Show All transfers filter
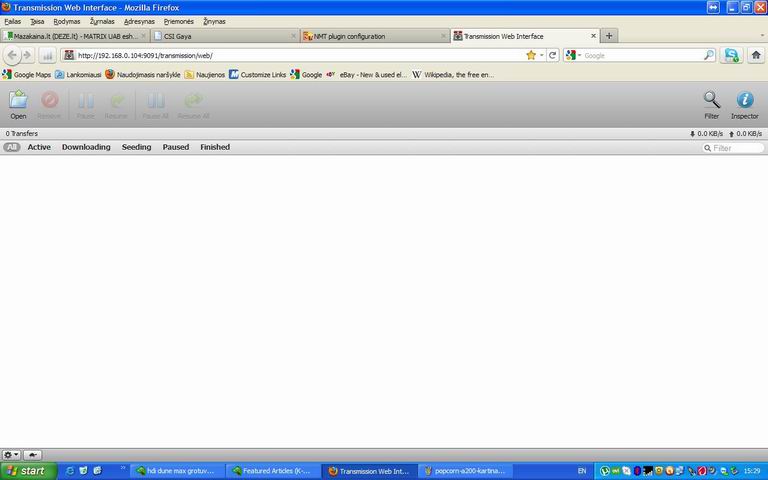Image resolution: width=768 pixels, height=480 pixels. 12,147
